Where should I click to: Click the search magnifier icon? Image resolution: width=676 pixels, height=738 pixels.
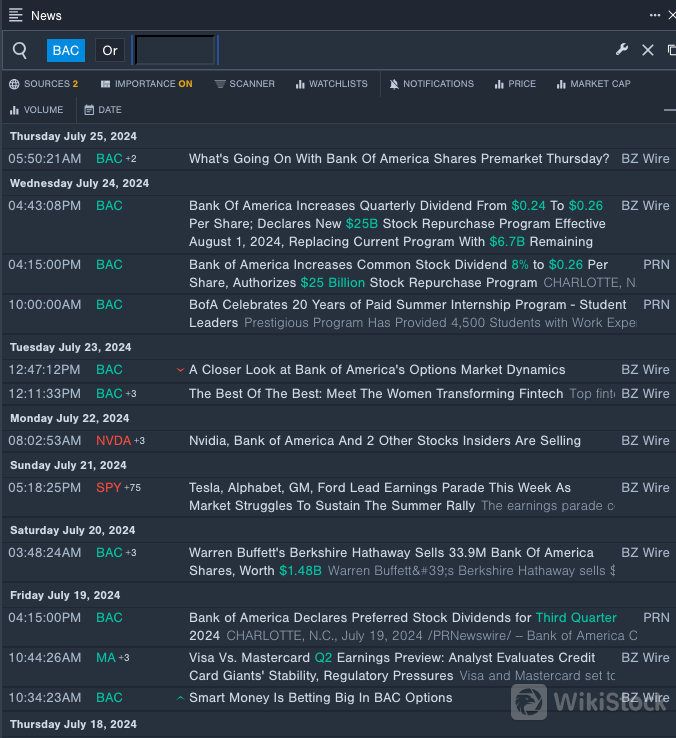(20, 50)
